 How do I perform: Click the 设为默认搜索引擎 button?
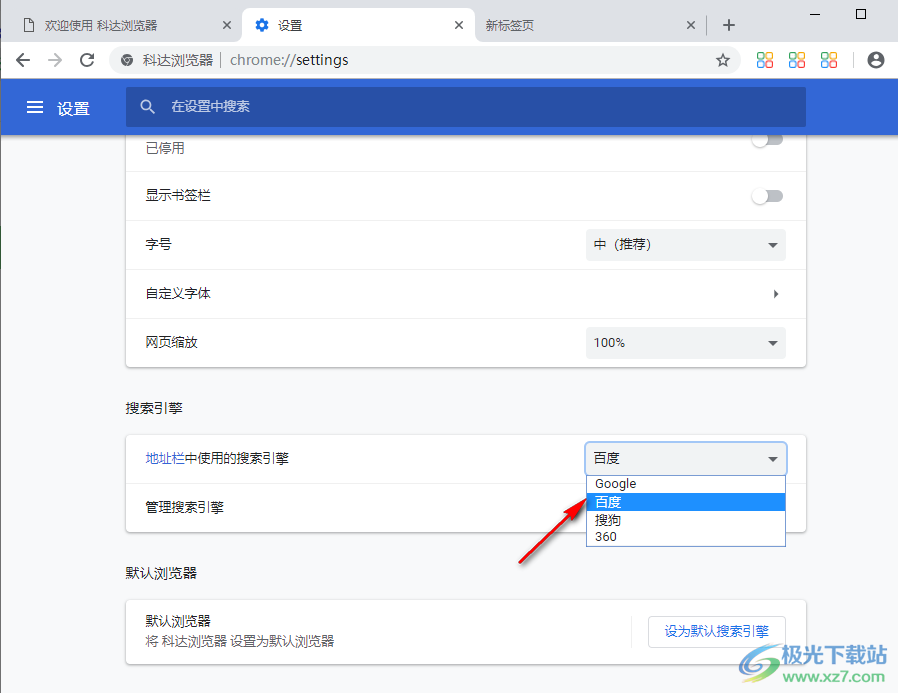(716, 631)
